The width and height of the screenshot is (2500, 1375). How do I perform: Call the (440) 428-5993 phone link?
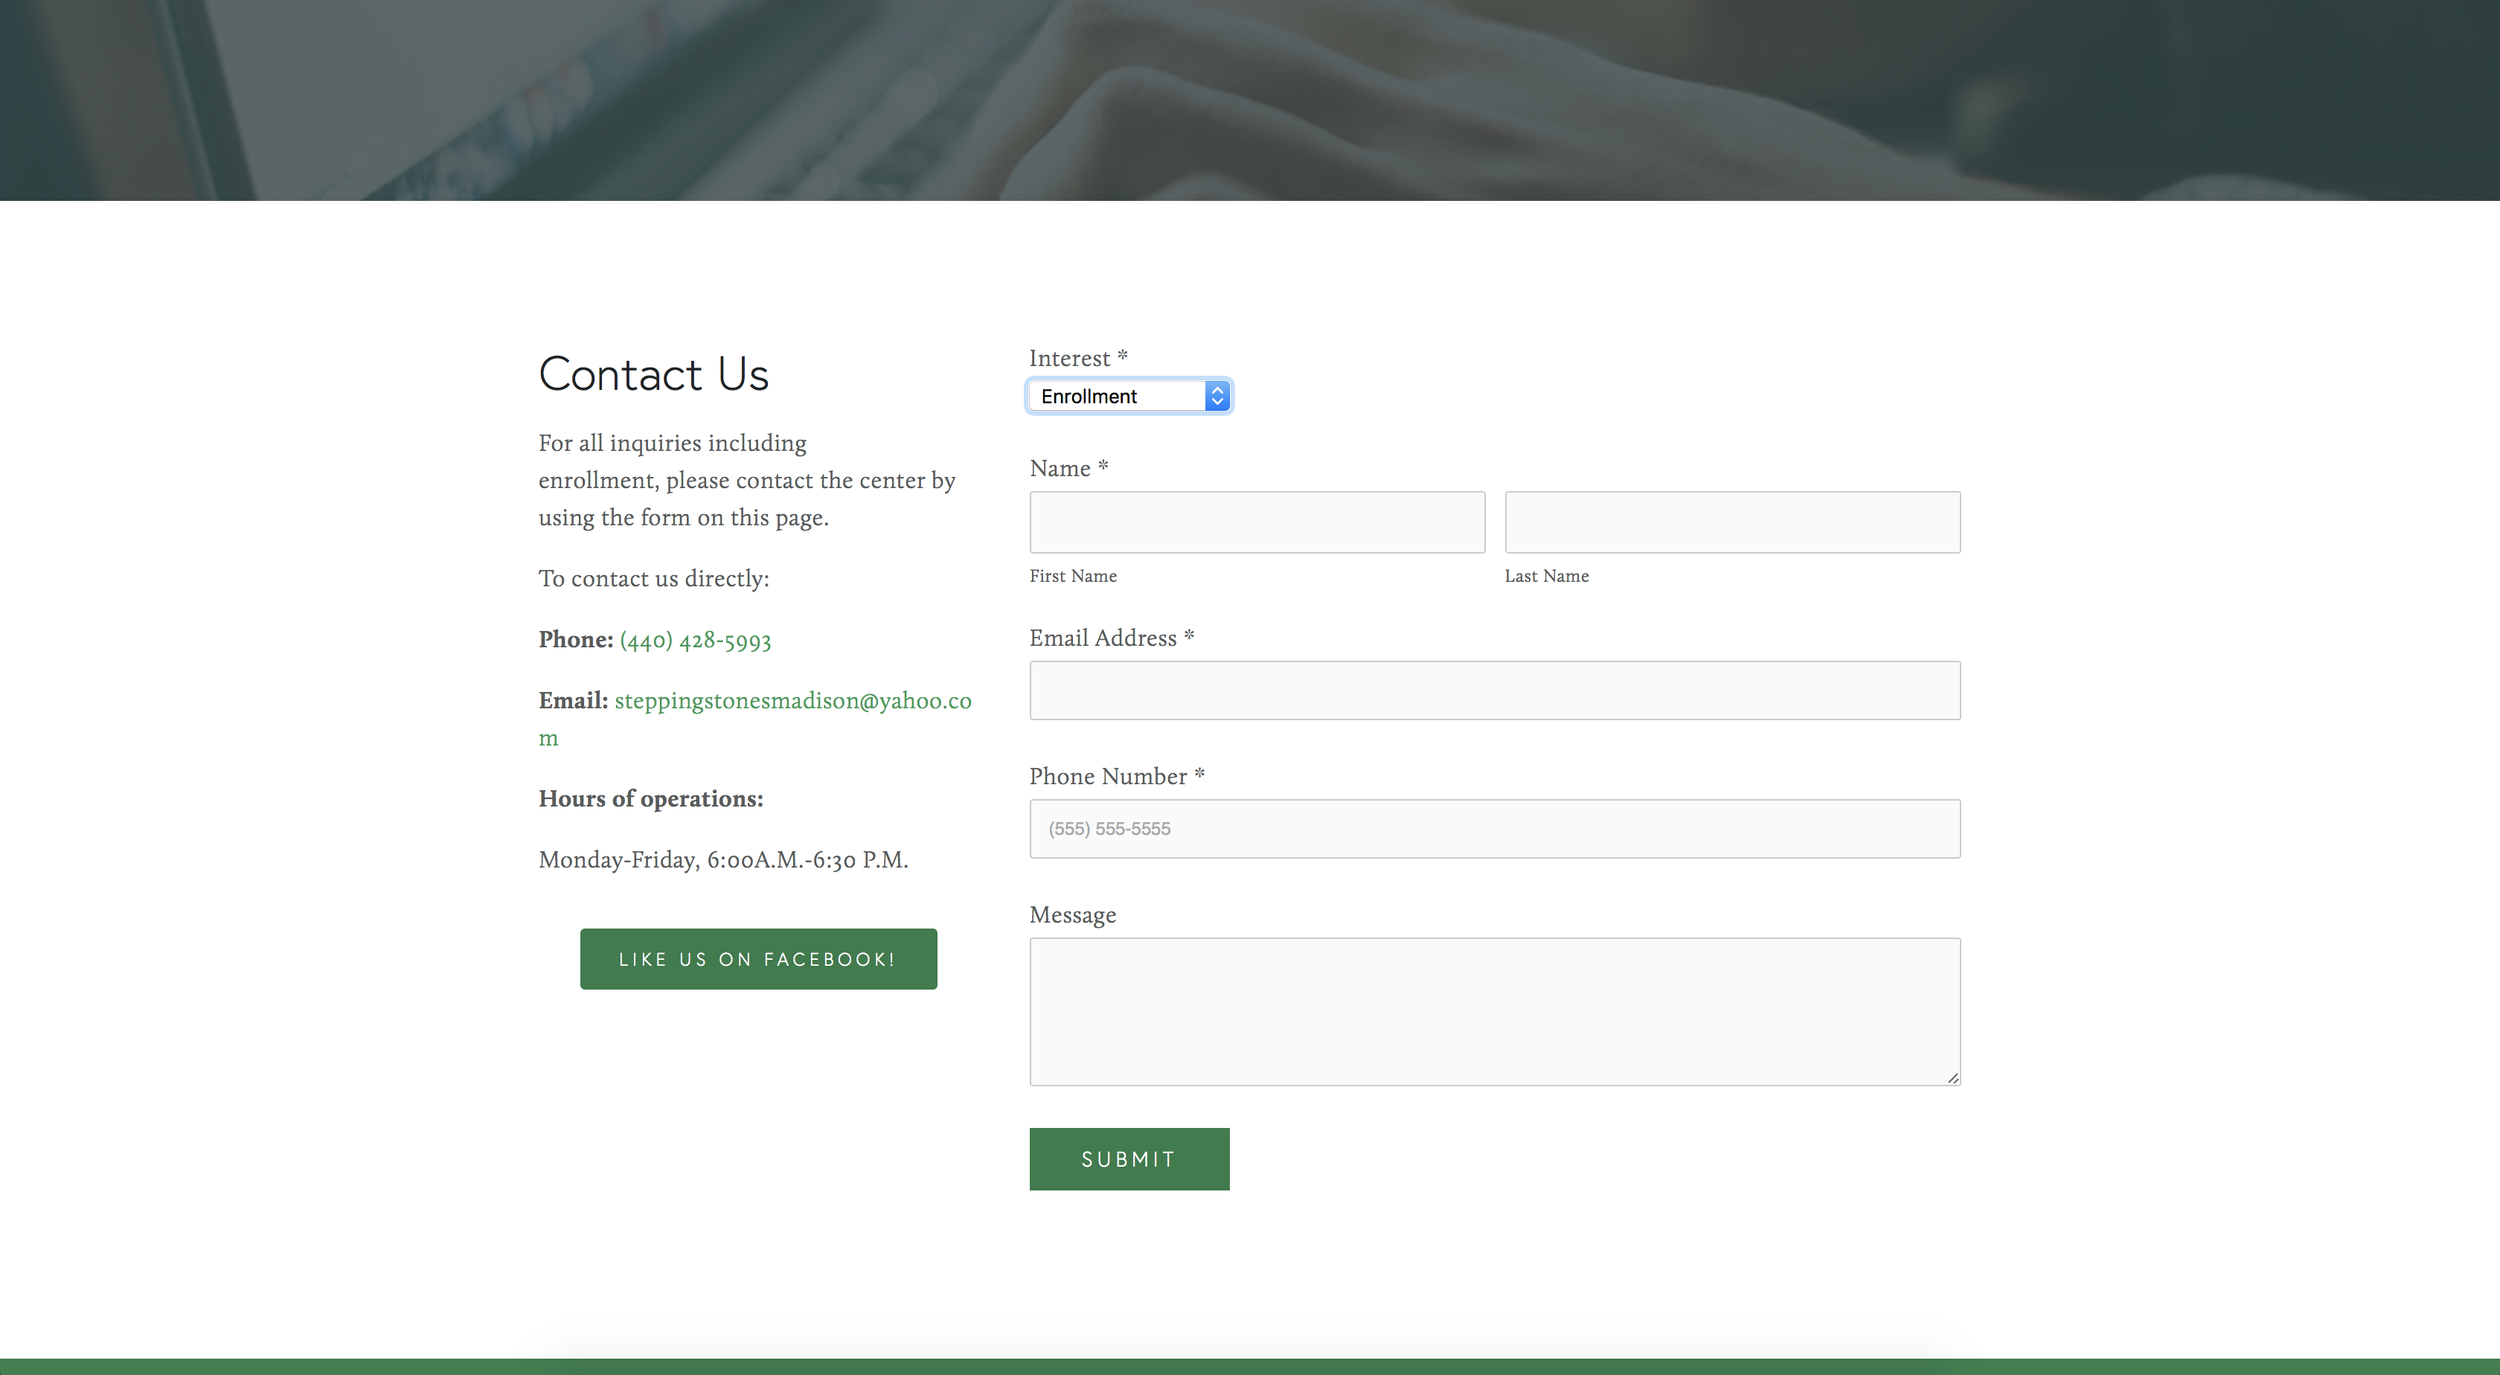click(695, 641)
